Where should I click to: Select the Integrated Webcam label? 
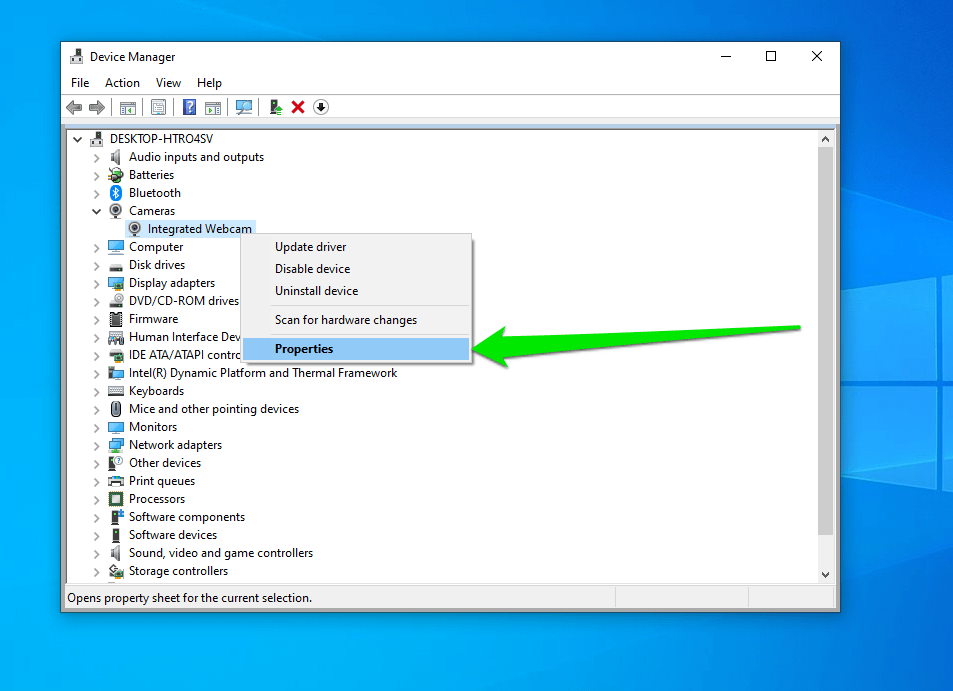click(199, 229)
